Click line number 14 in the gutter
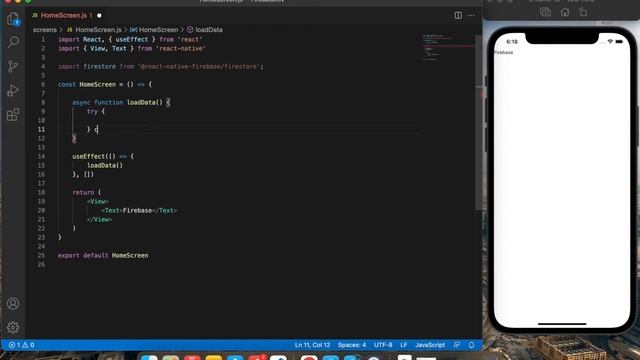The image size is (640, 360). (41, 156)
